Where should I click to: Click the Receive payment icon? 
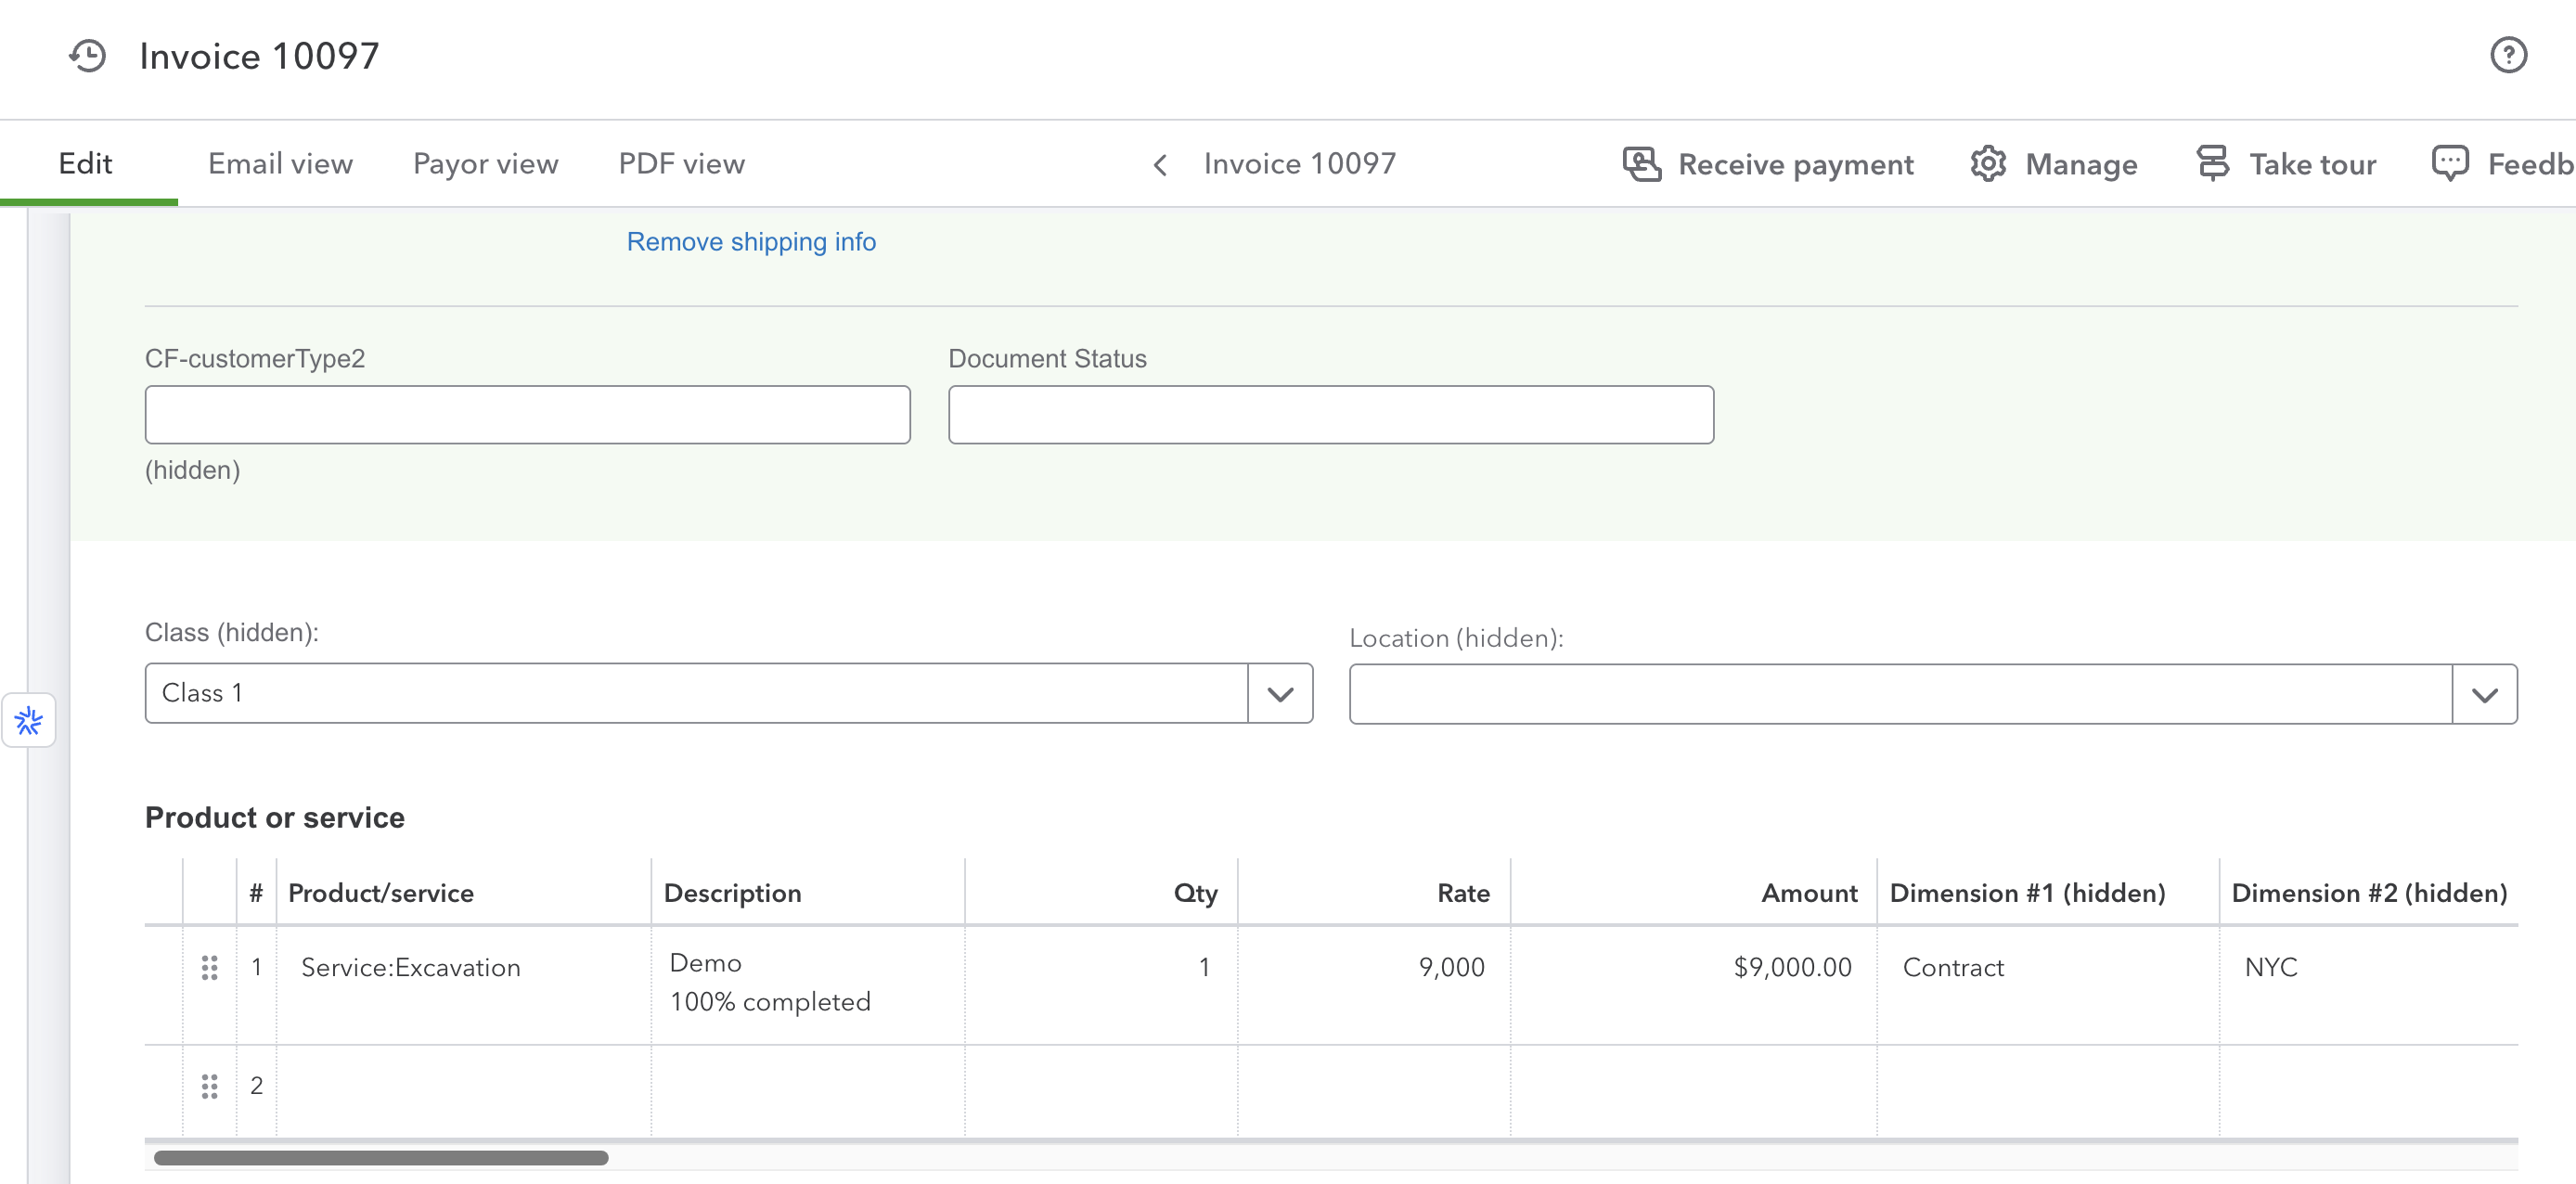coord(1641,164)
